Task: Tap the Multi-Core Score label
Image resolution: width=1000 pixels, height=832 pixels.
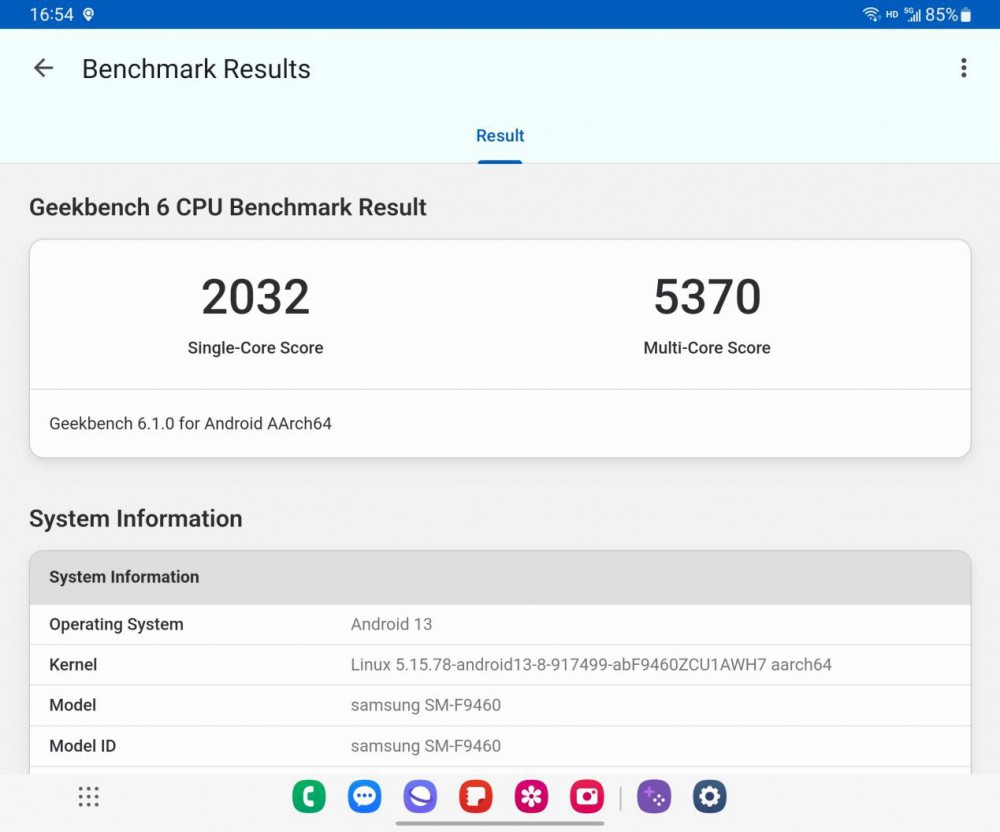Action: [707, 347]
